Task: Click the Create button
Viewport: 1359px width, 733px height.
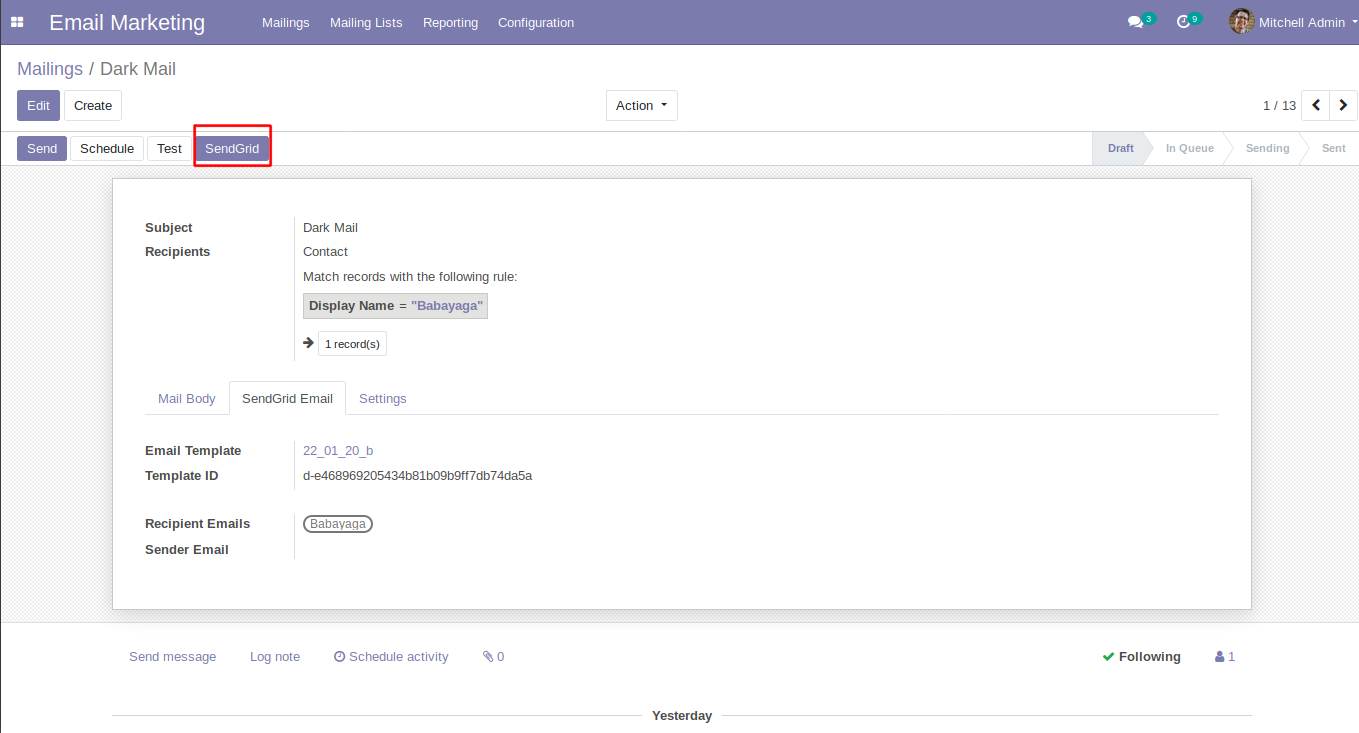Action: tap(93, 106)
